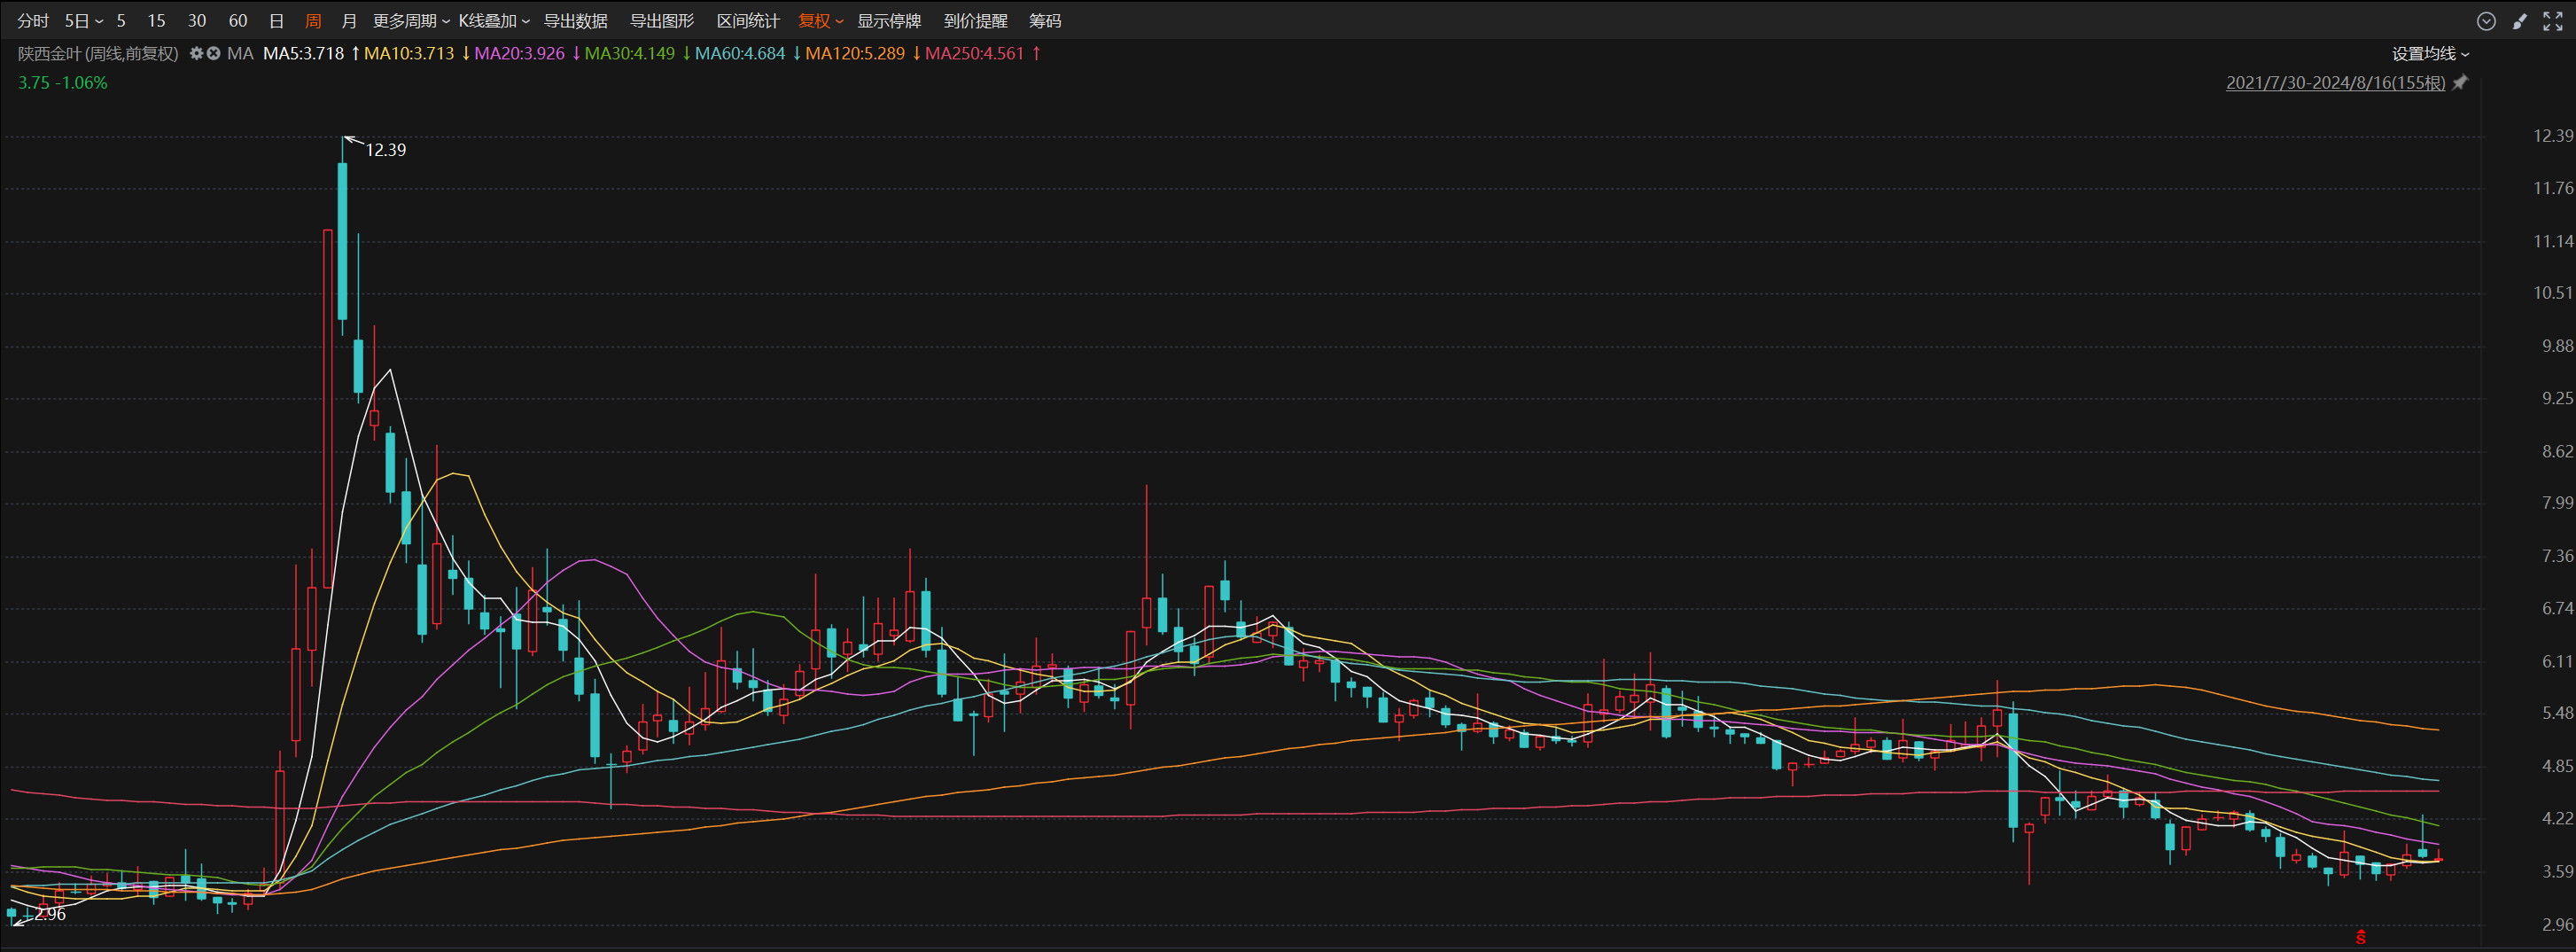Select the 30-minute period
This screenshot has height=952, width=2576.
pyautogui.click(x=197, y=21)
